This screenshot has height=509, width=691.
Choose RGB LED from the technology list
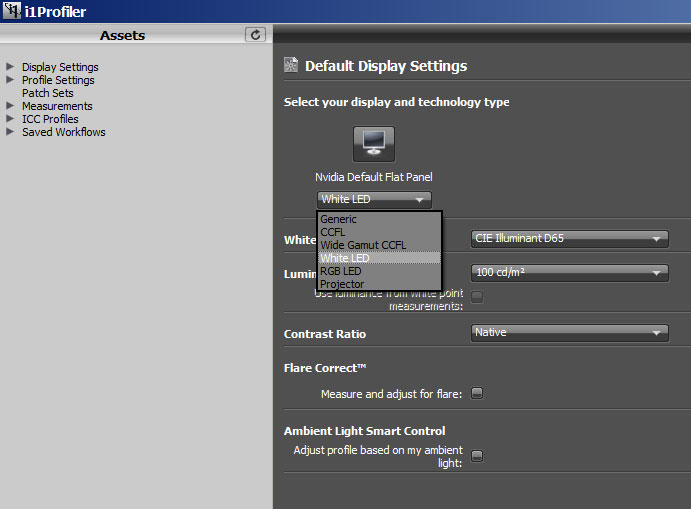(x=379, y=271)
